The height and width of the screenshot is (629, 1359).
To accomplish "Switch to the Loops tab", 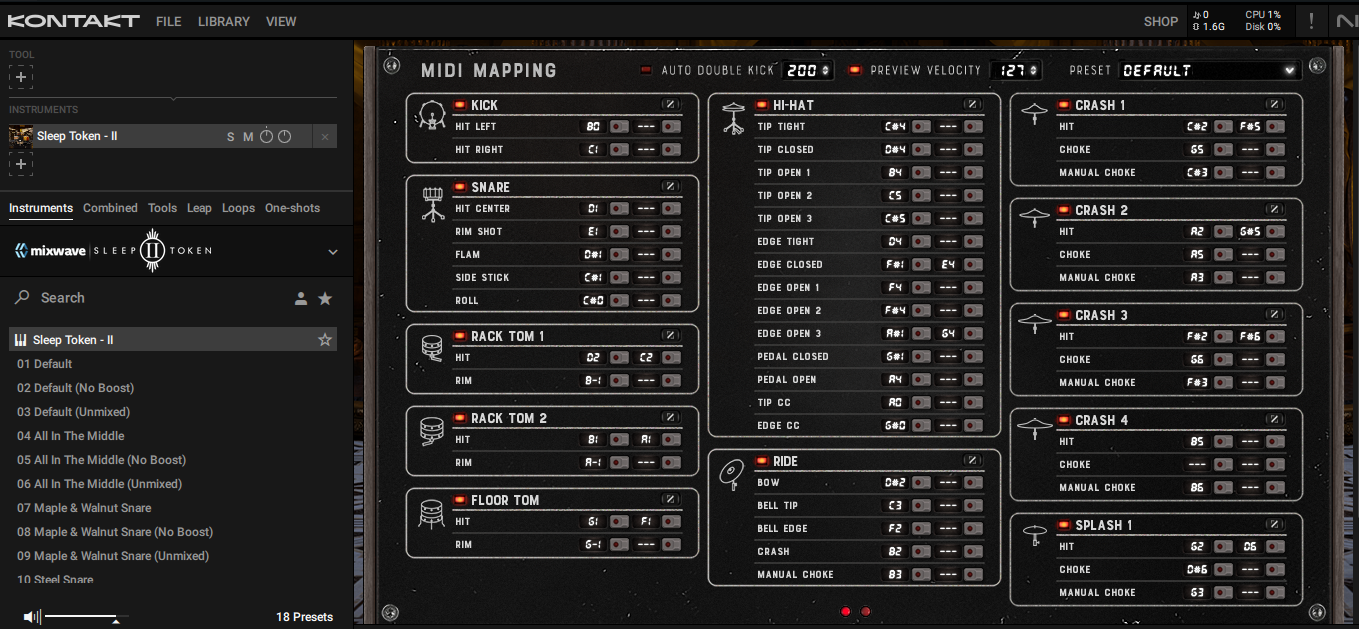I will pos(238,208).
